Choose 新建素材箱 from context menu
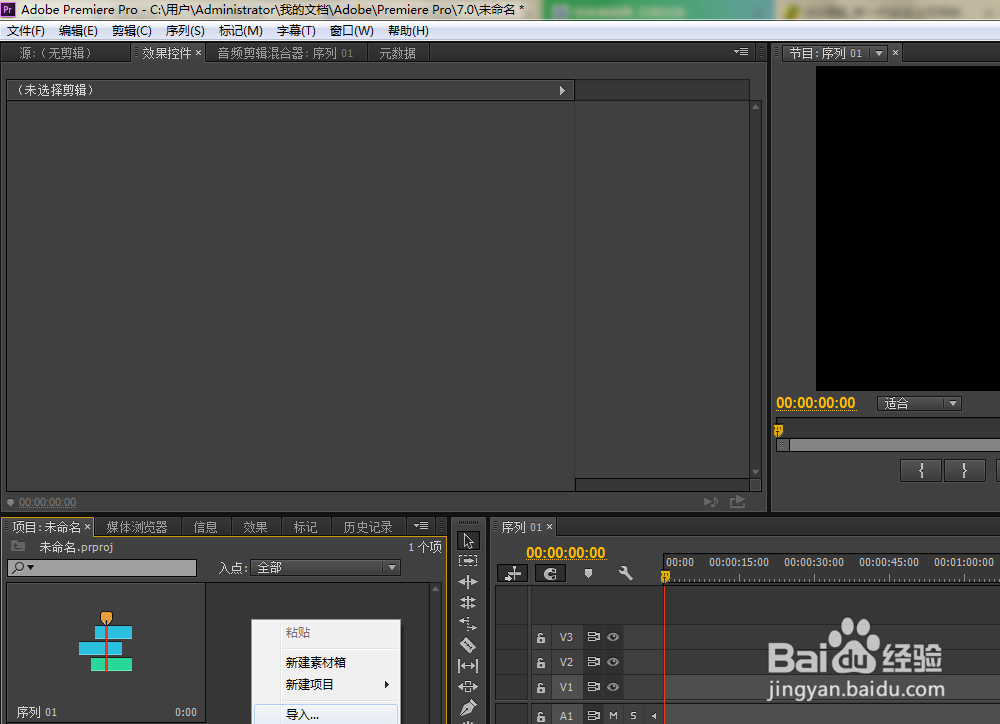The image size is (1000, 724). point(327,663)
